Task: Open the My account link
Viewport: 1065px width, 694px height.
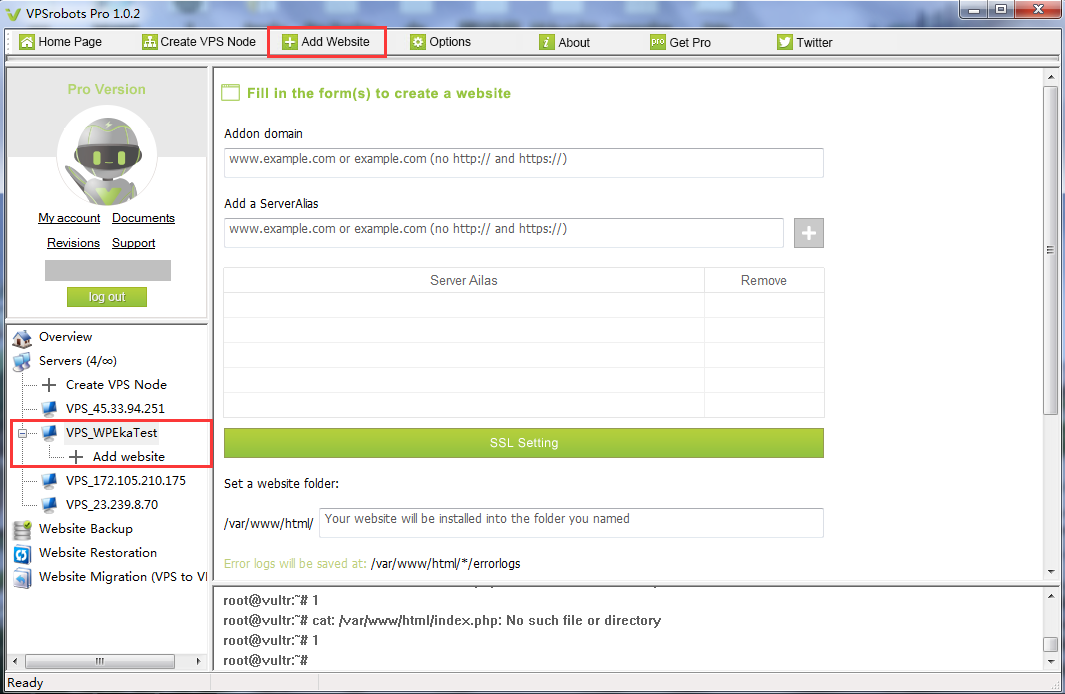Action: tap(69, 218)
